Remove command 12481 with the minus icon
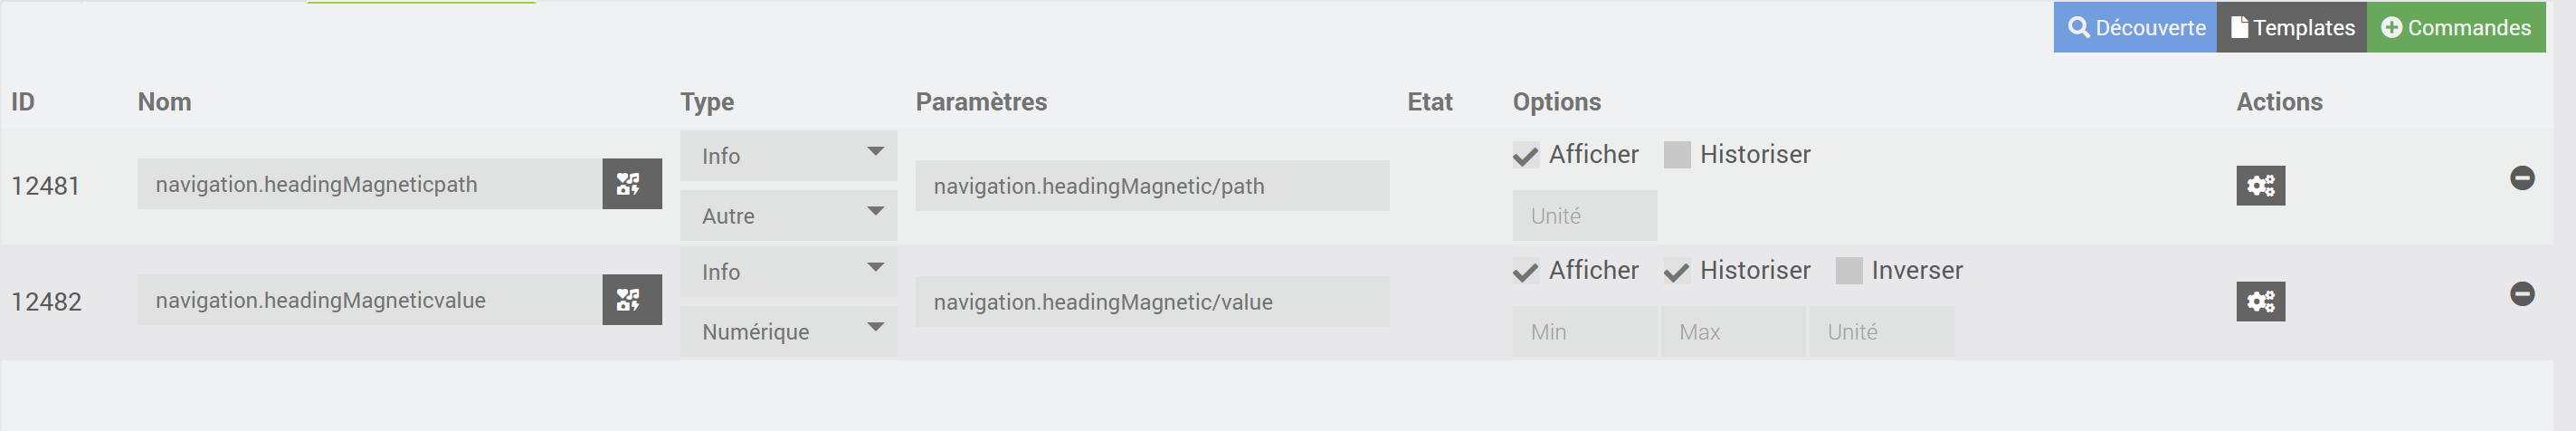 (x=2521, y=178)
